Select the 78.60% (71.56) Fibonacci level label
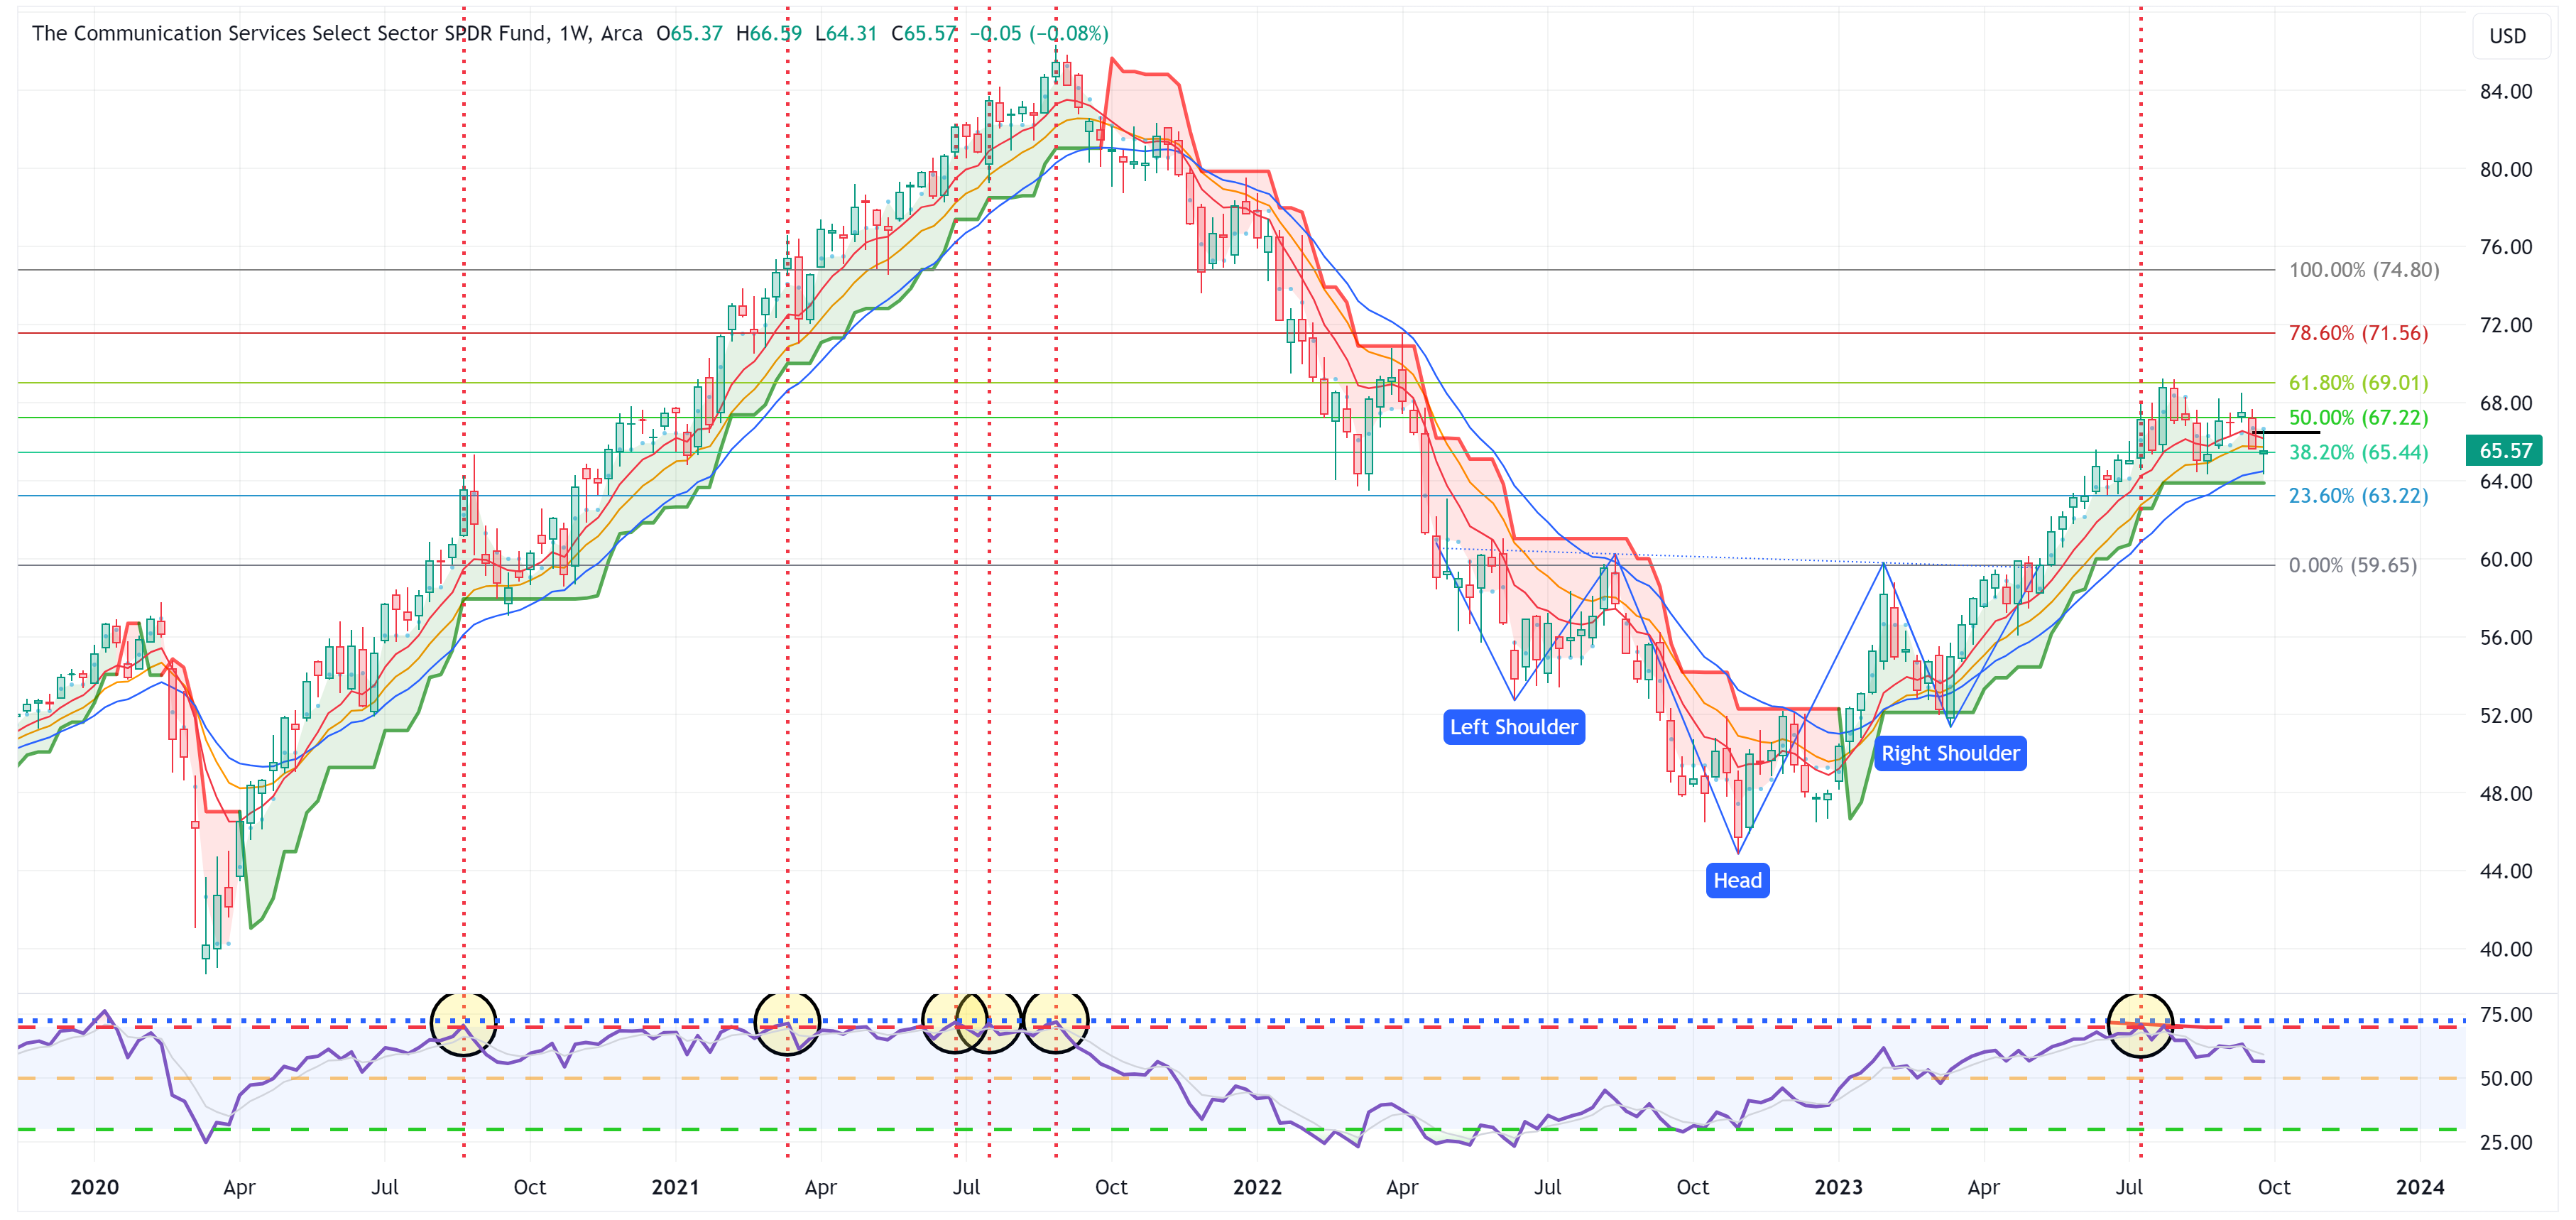This screenshot has height=1220, width=2576. tap(2358, 333)
